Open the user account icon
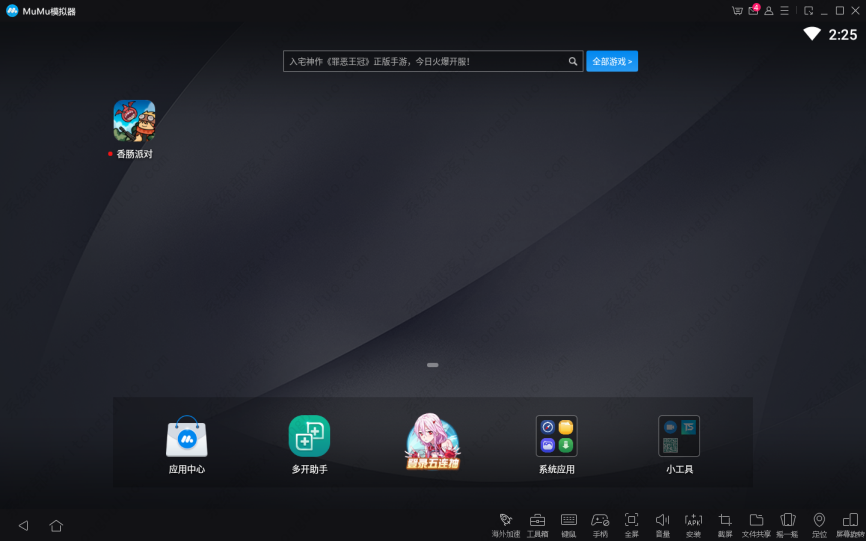Image resolution: width=866 pixels, height=541 pixels. (x=769, y=11)
